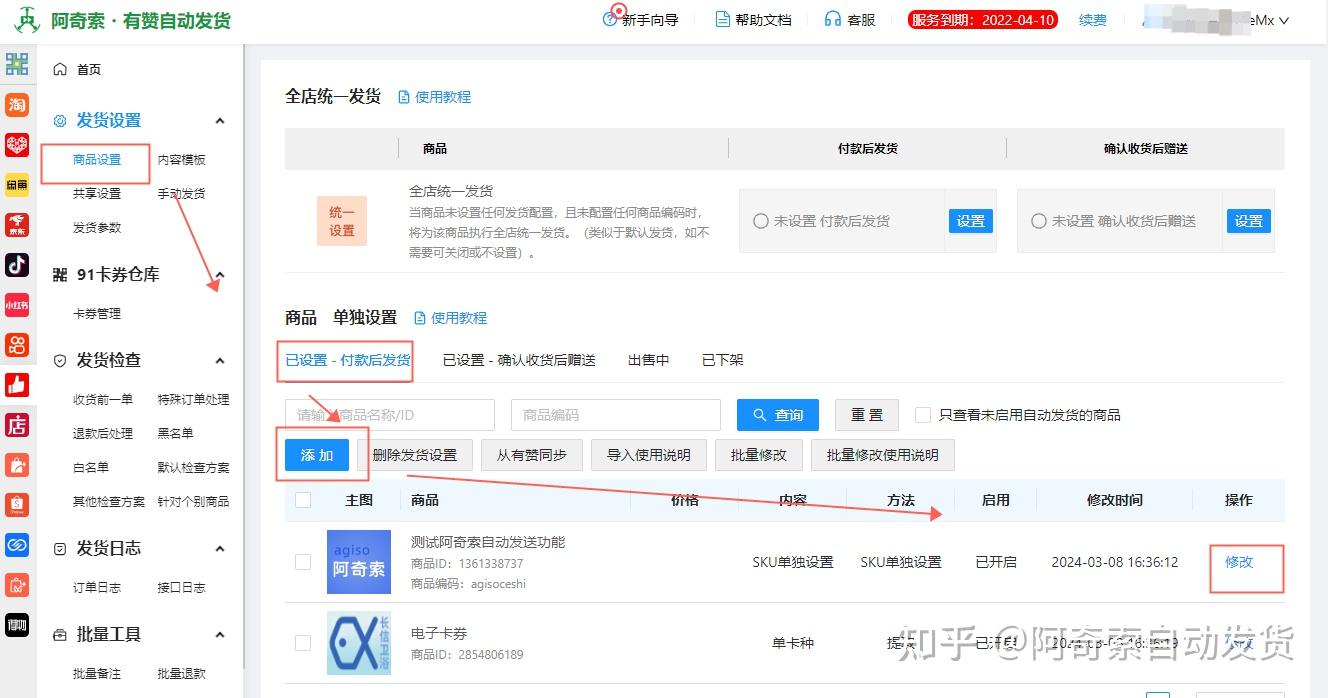
Task: Open 共享设置 in the sidebar
Action: click(97, 194)
